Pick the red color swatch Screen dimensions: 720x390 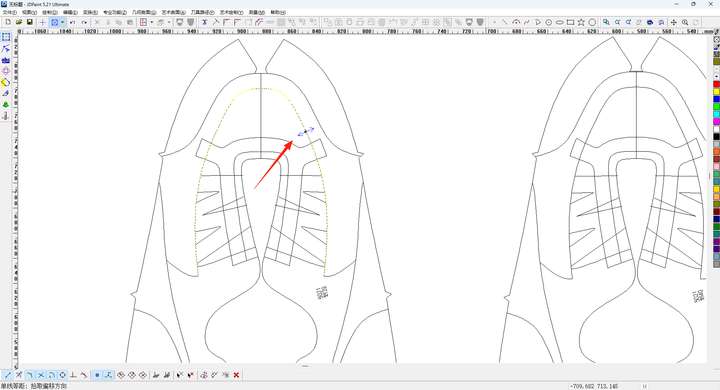point(716,84)
